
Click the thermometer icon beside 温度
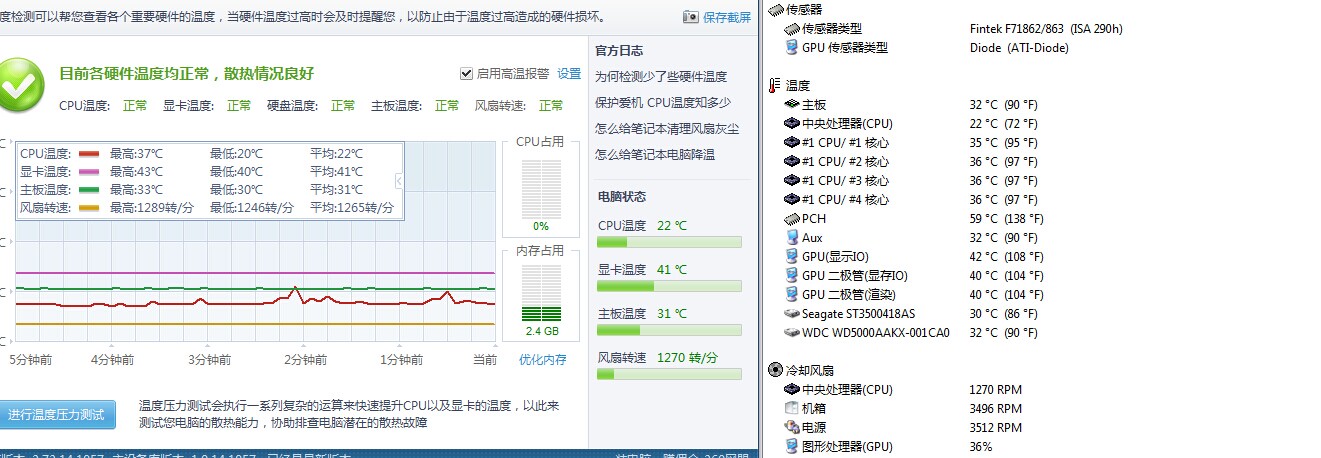tap(774, 86)
